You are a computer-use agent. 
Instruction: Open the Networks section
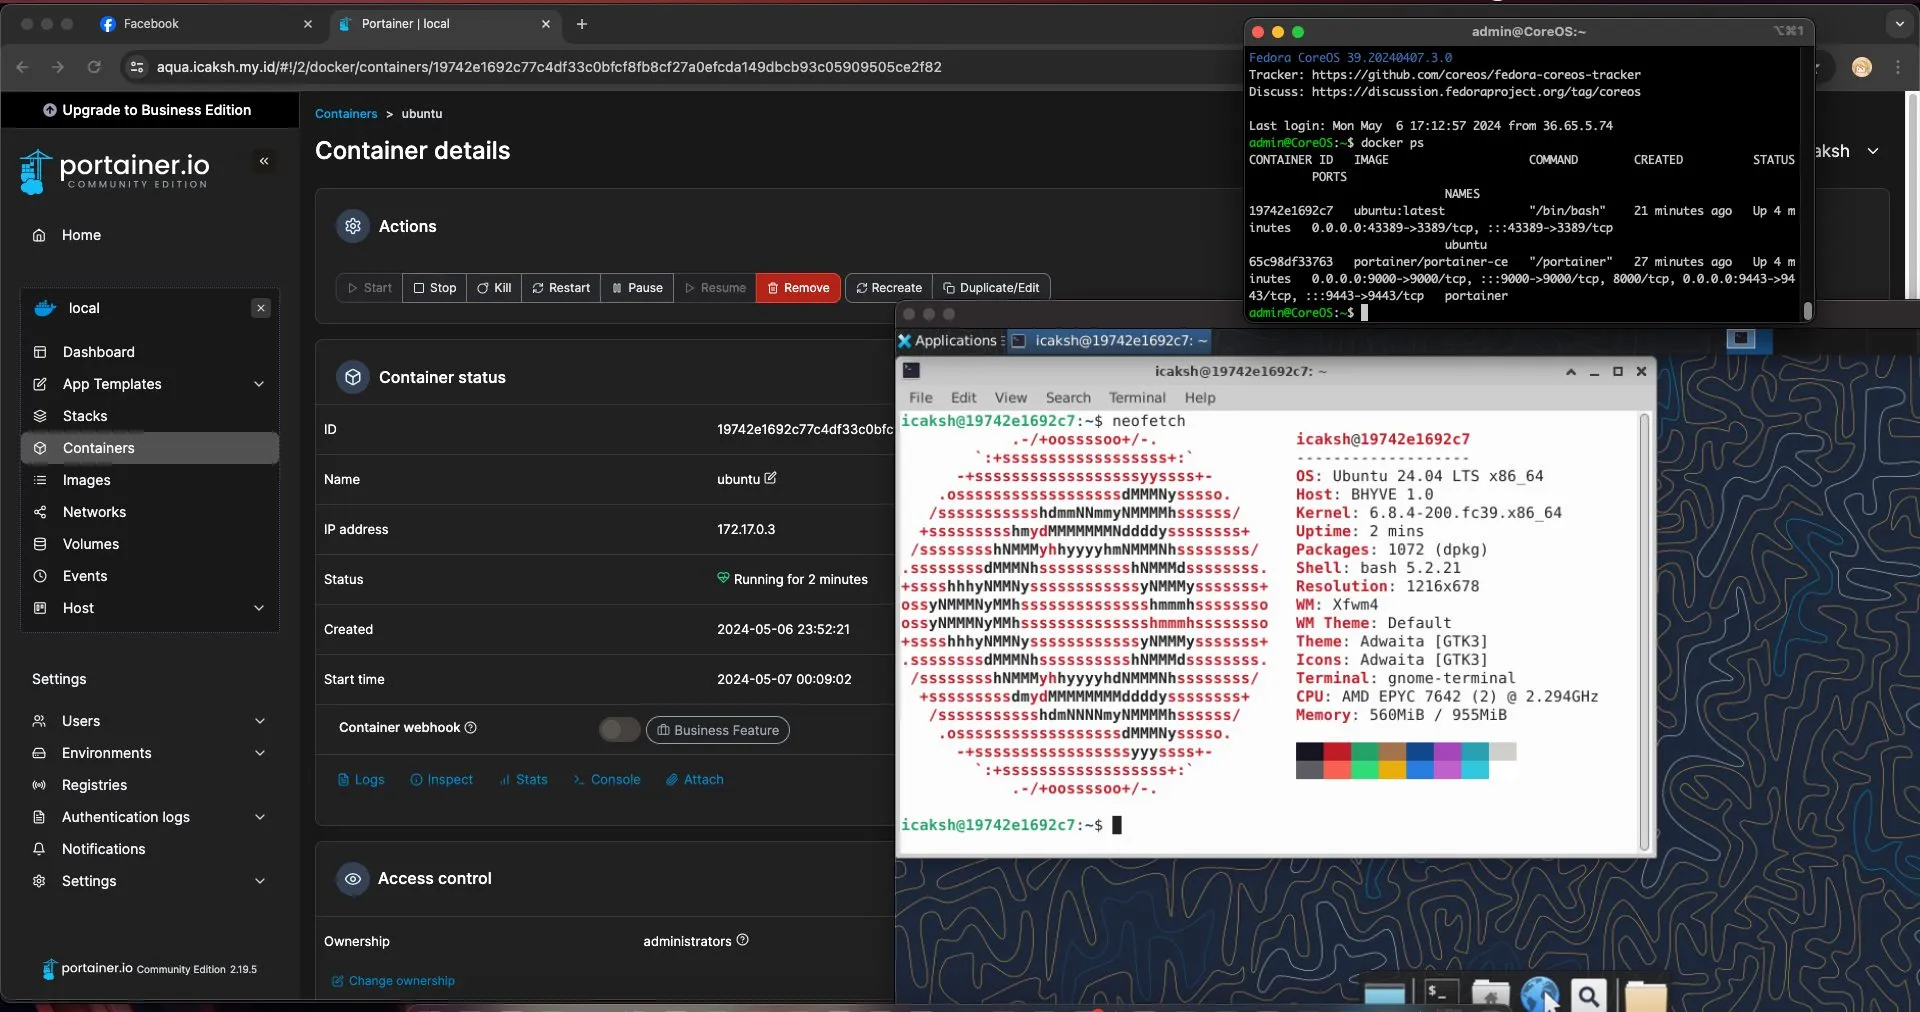pyautogui.click(x=95, y=512)
